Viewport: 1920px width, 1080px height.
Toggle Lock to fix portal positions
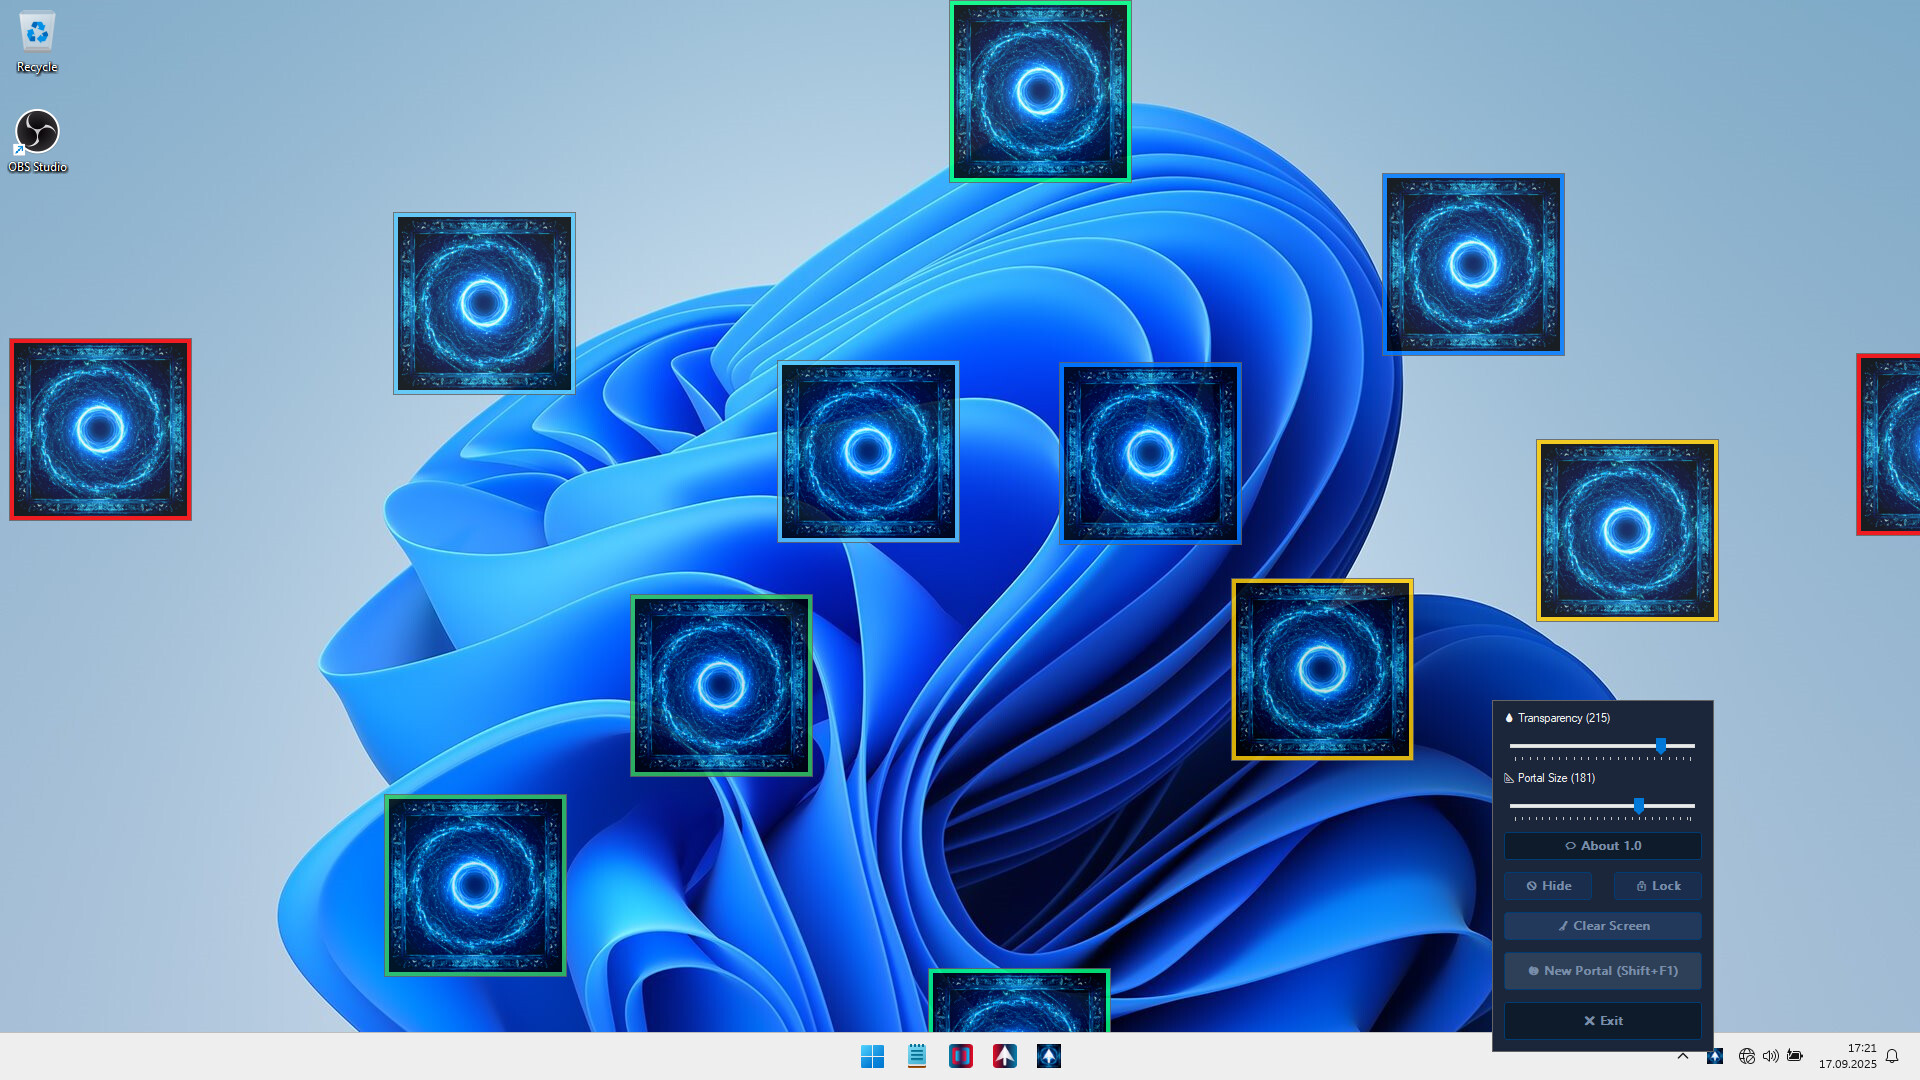1657,885
